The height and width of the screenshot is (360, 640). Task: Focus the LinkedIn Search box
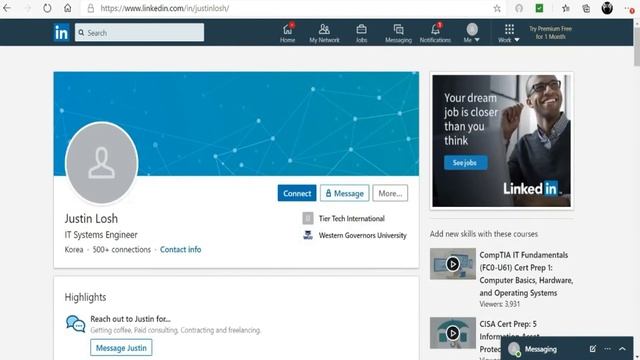point(139,32)
